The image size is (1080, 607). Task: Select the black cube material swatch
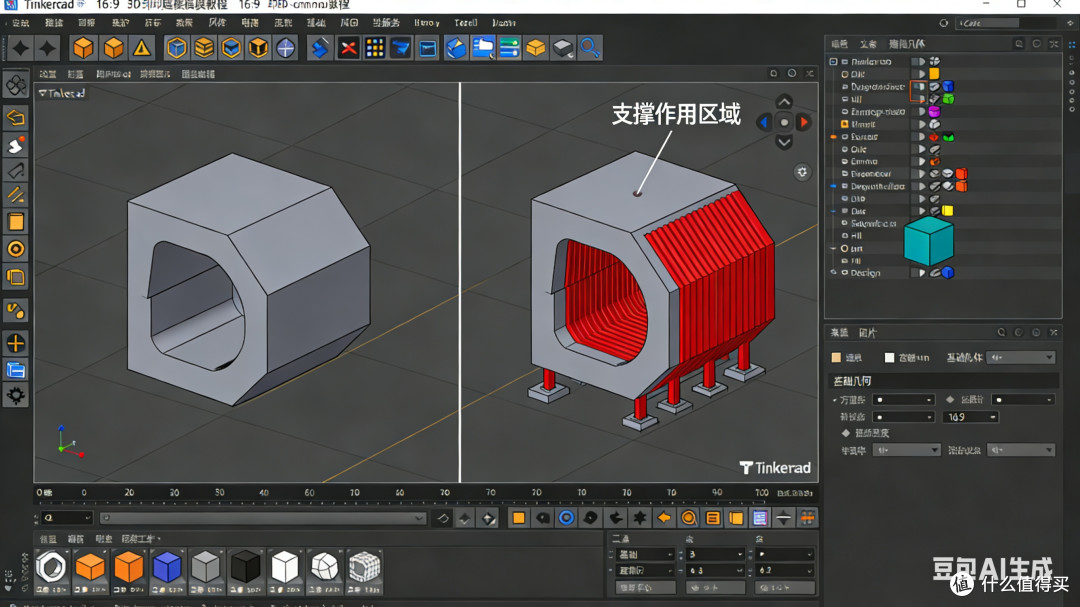[x=245, y=570]
